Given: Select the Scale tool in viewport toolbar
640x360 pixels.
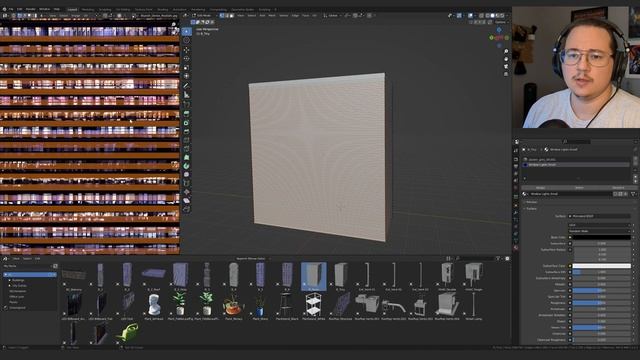Looking at the screenshot, I should (x=187, y=67).
